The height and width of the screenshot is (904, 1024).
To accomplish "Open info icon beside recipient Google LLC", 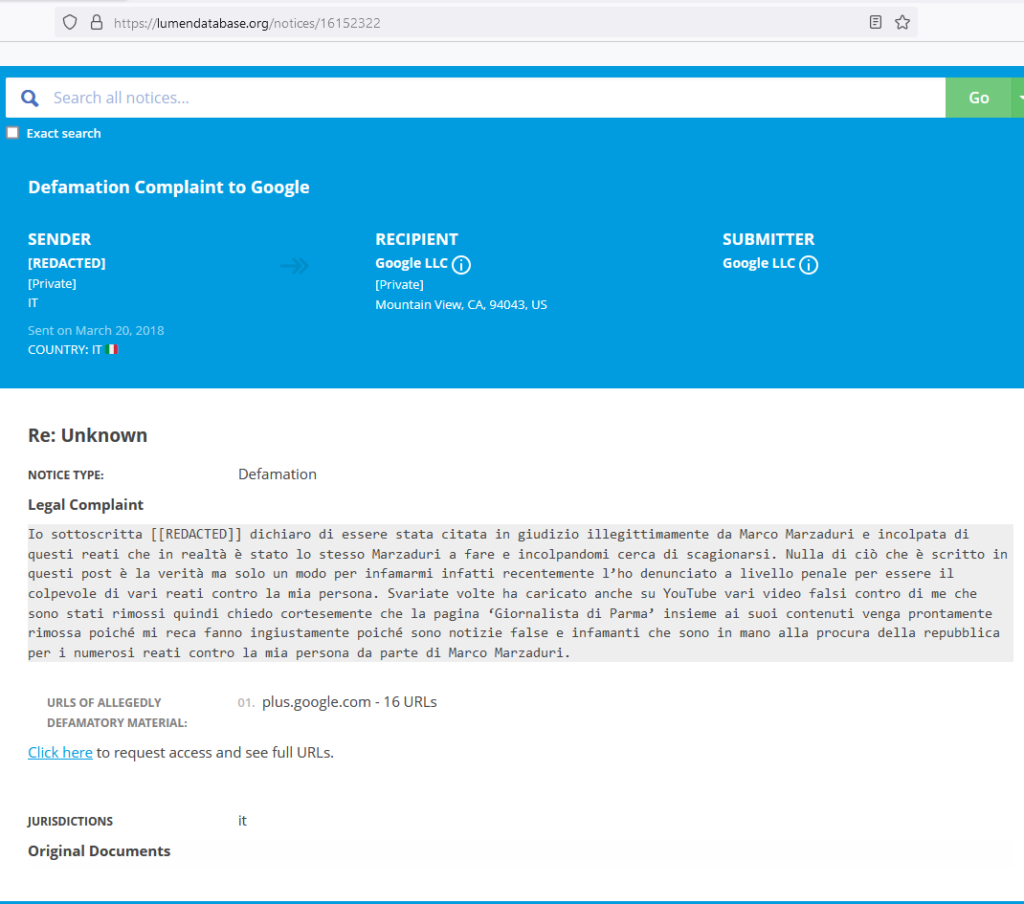I will click(461, 265).
